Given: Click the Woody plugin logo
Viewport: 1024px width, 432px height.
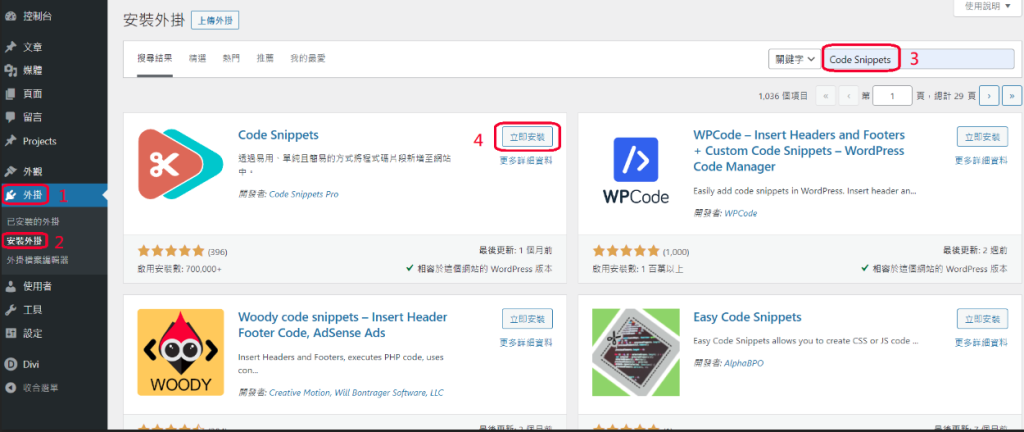Looking at the screenshot, I should pyautogui.click(x=180, y=352).
